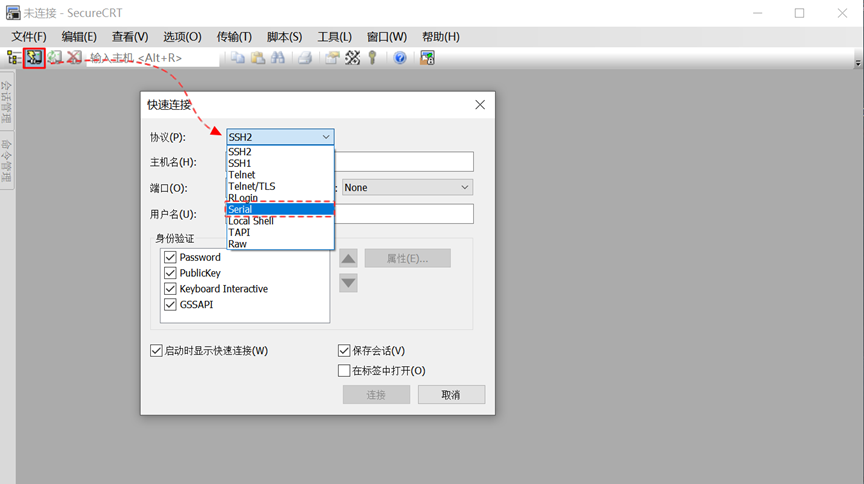Click the Disconnect toolbar icon
Screen dimensions: 864x484
74,57
